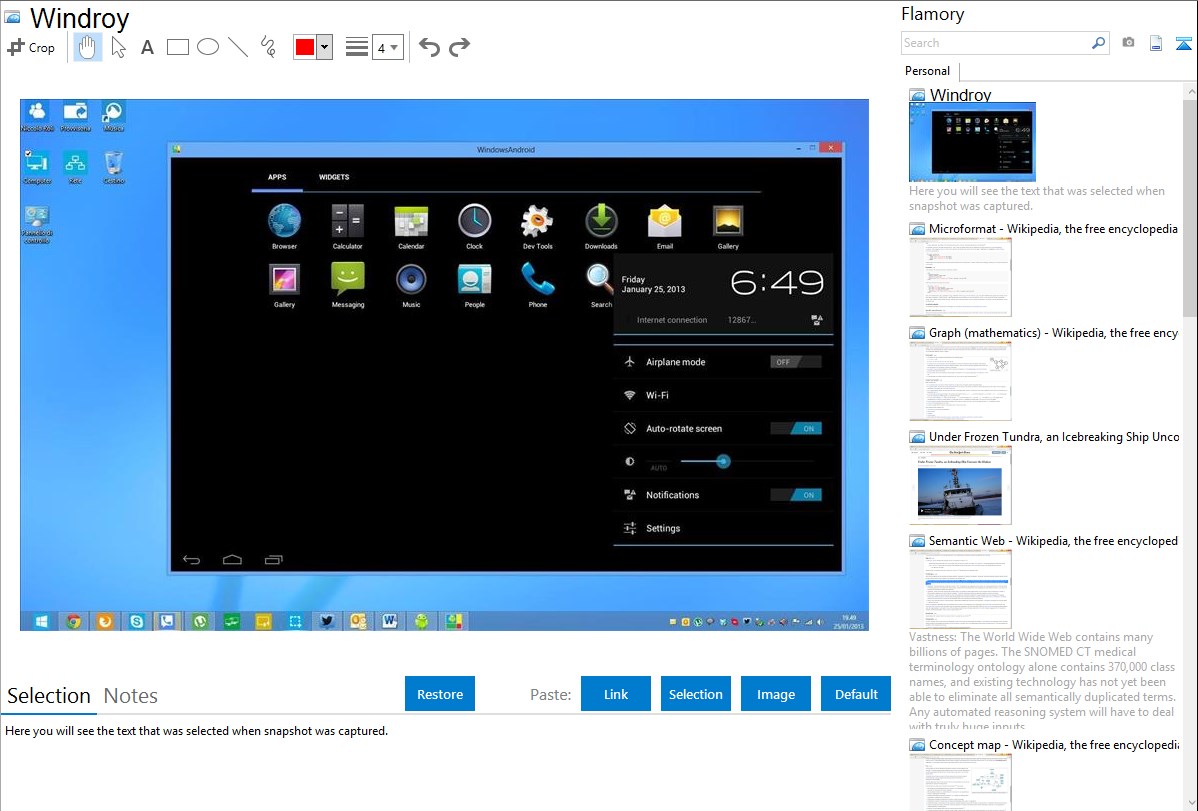The width and height of the screenshot is (1198, 811).
Task: Toggle the Auto-rotate screen switch
Action: click(x=795, y=428)
